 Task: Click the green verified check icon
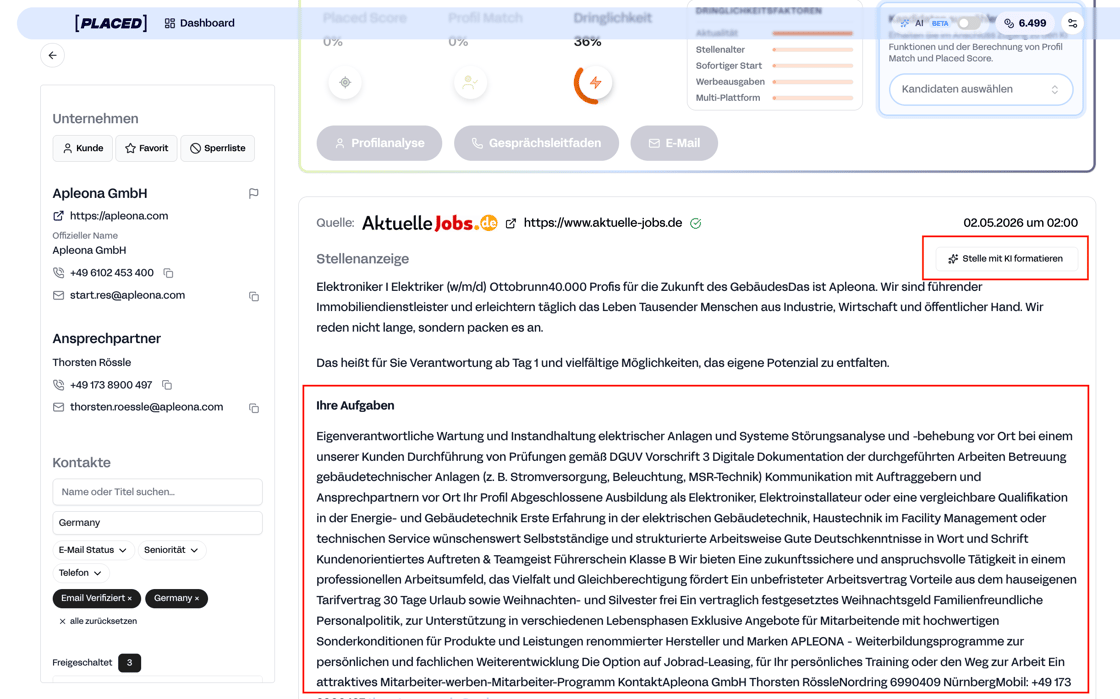click(696, 223)
